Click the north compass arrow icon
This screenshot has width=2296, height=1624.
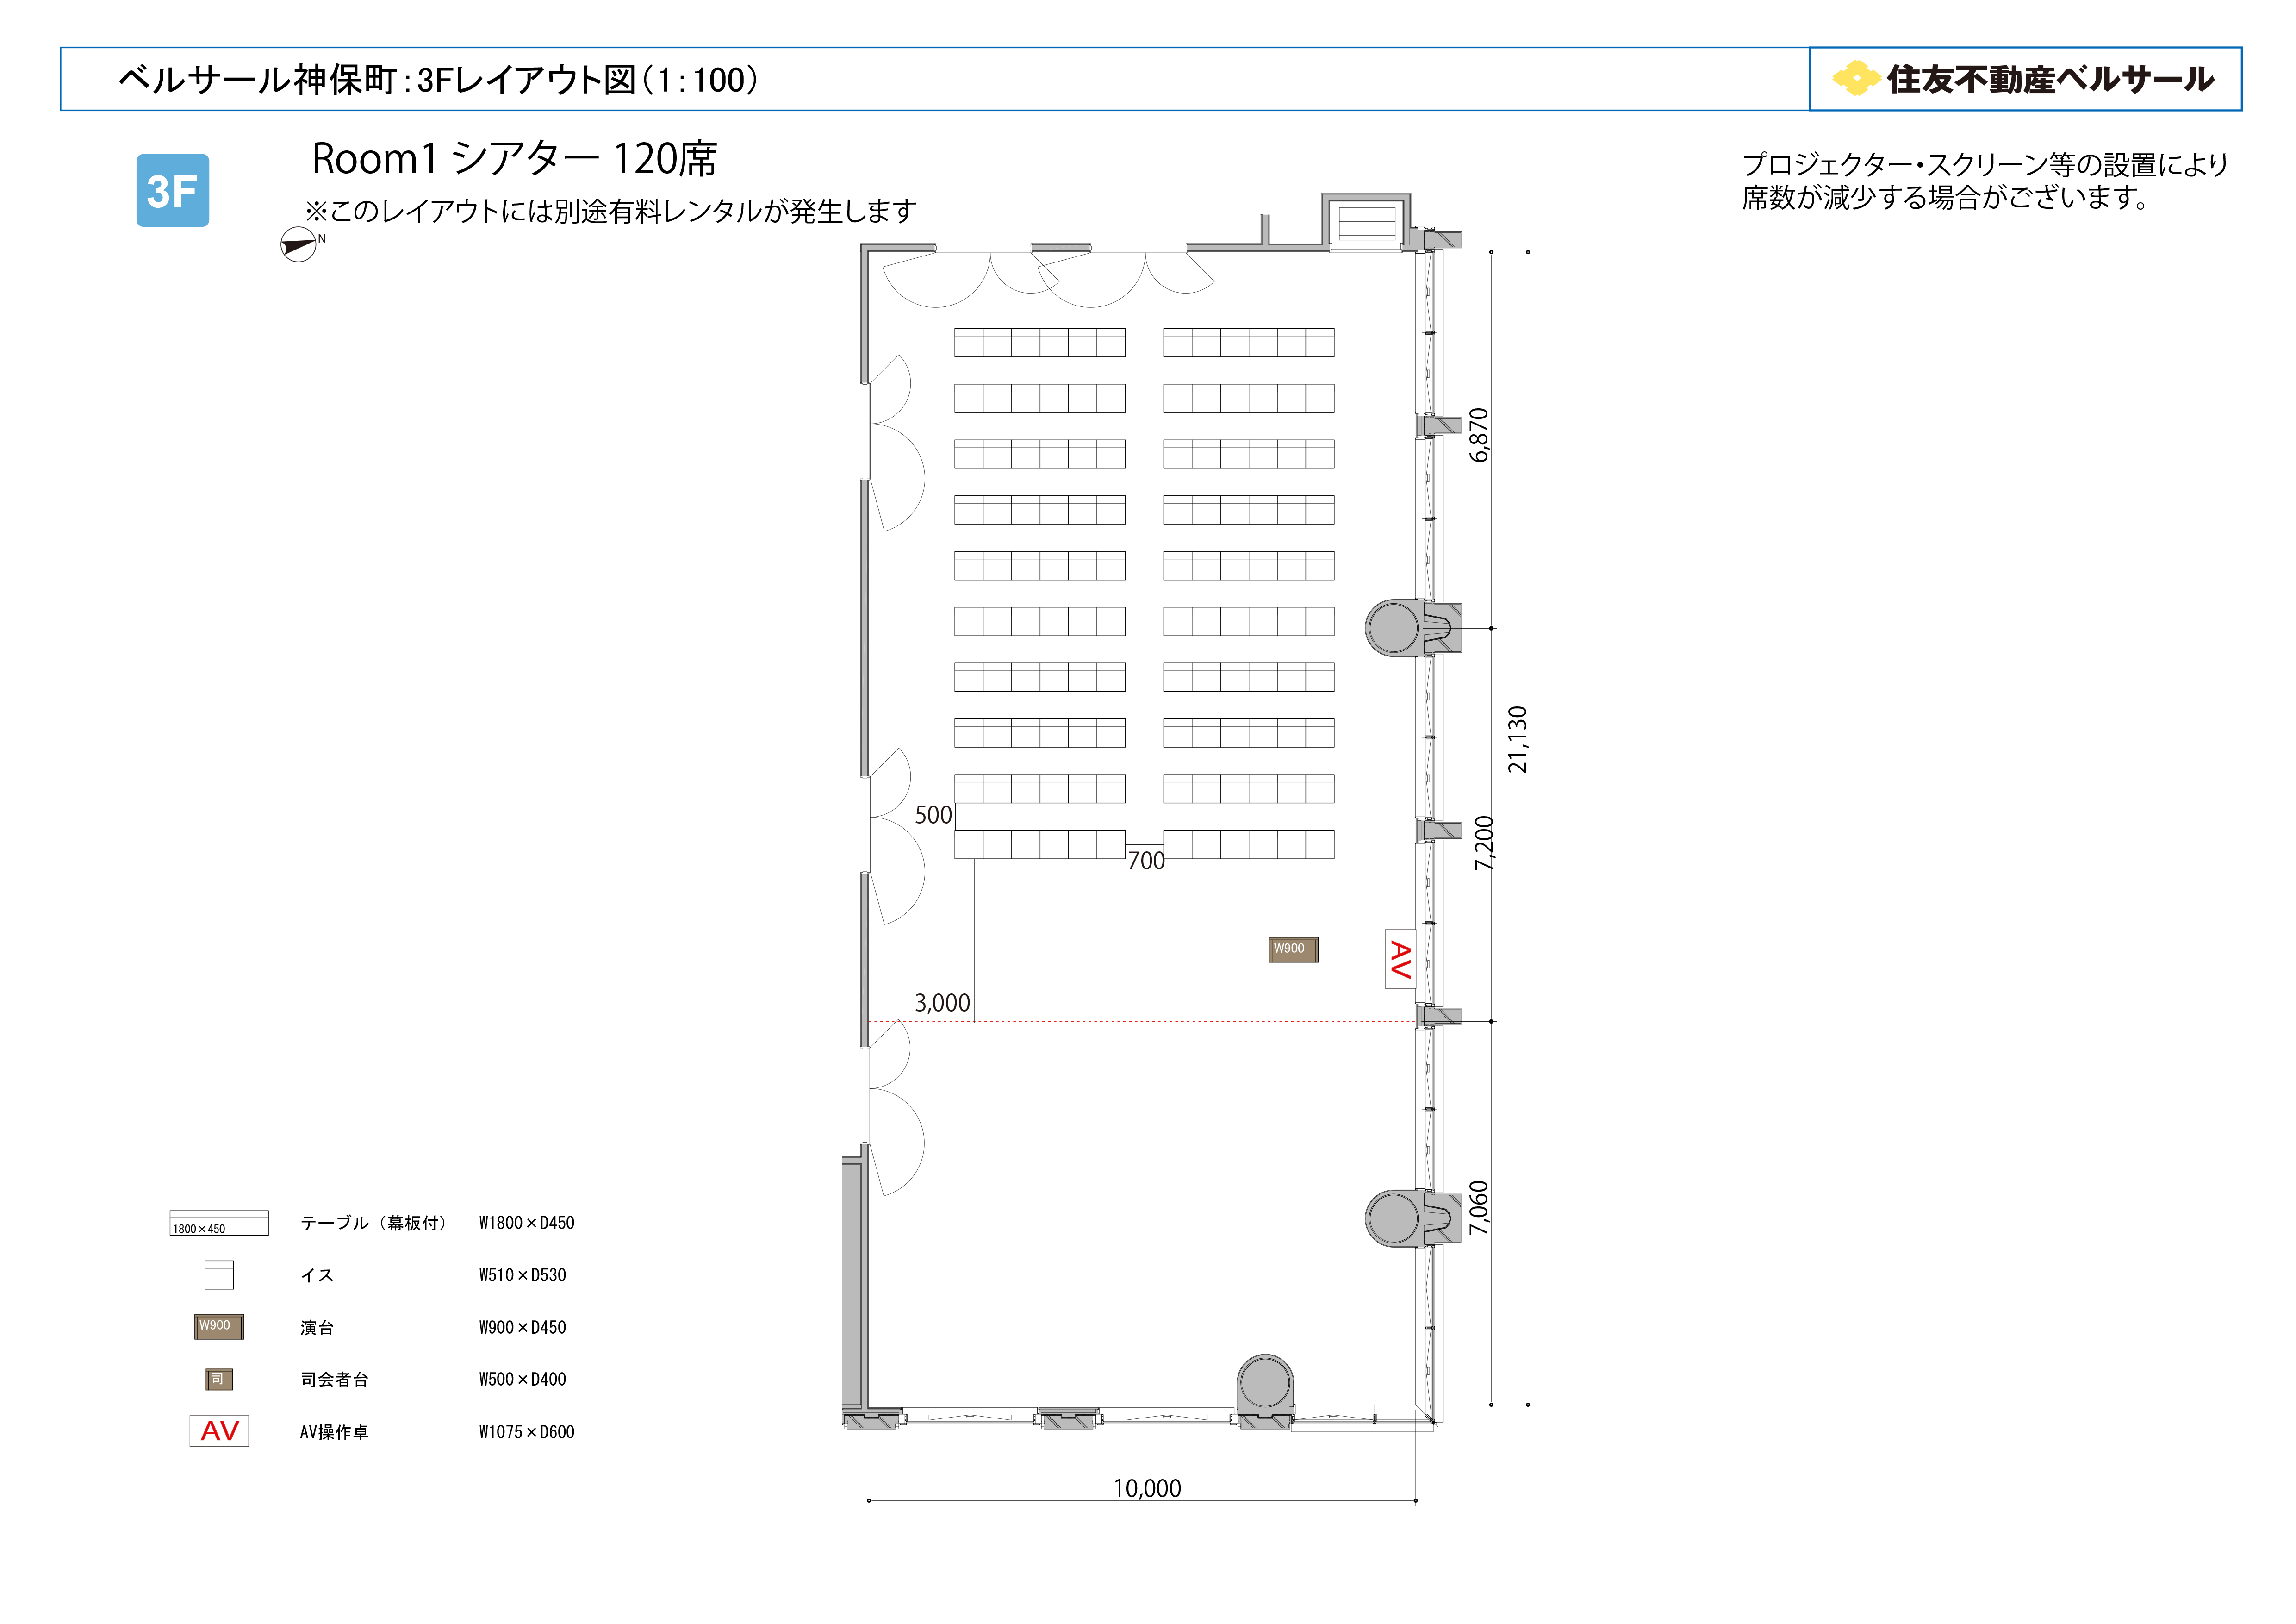coord(298,245)
